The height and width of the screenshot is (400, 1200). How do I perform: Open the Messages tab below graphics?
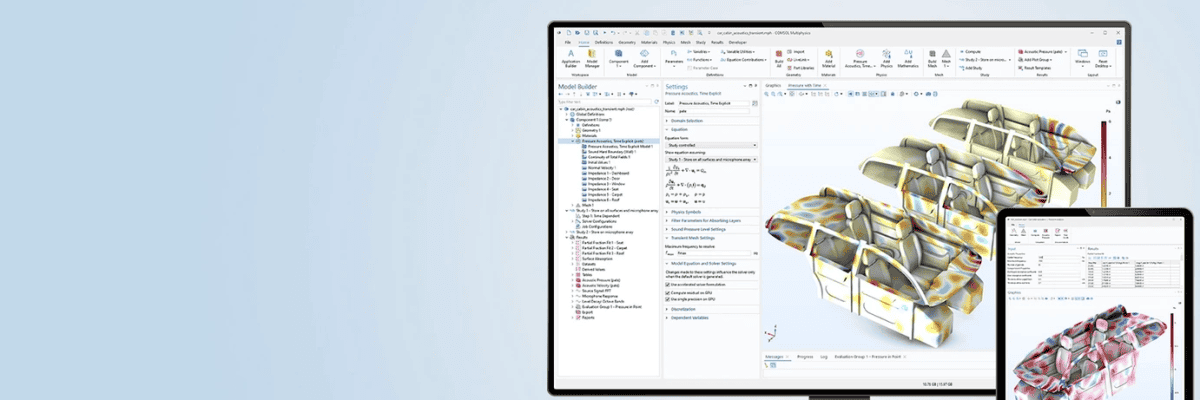click(x=776, y=355)
